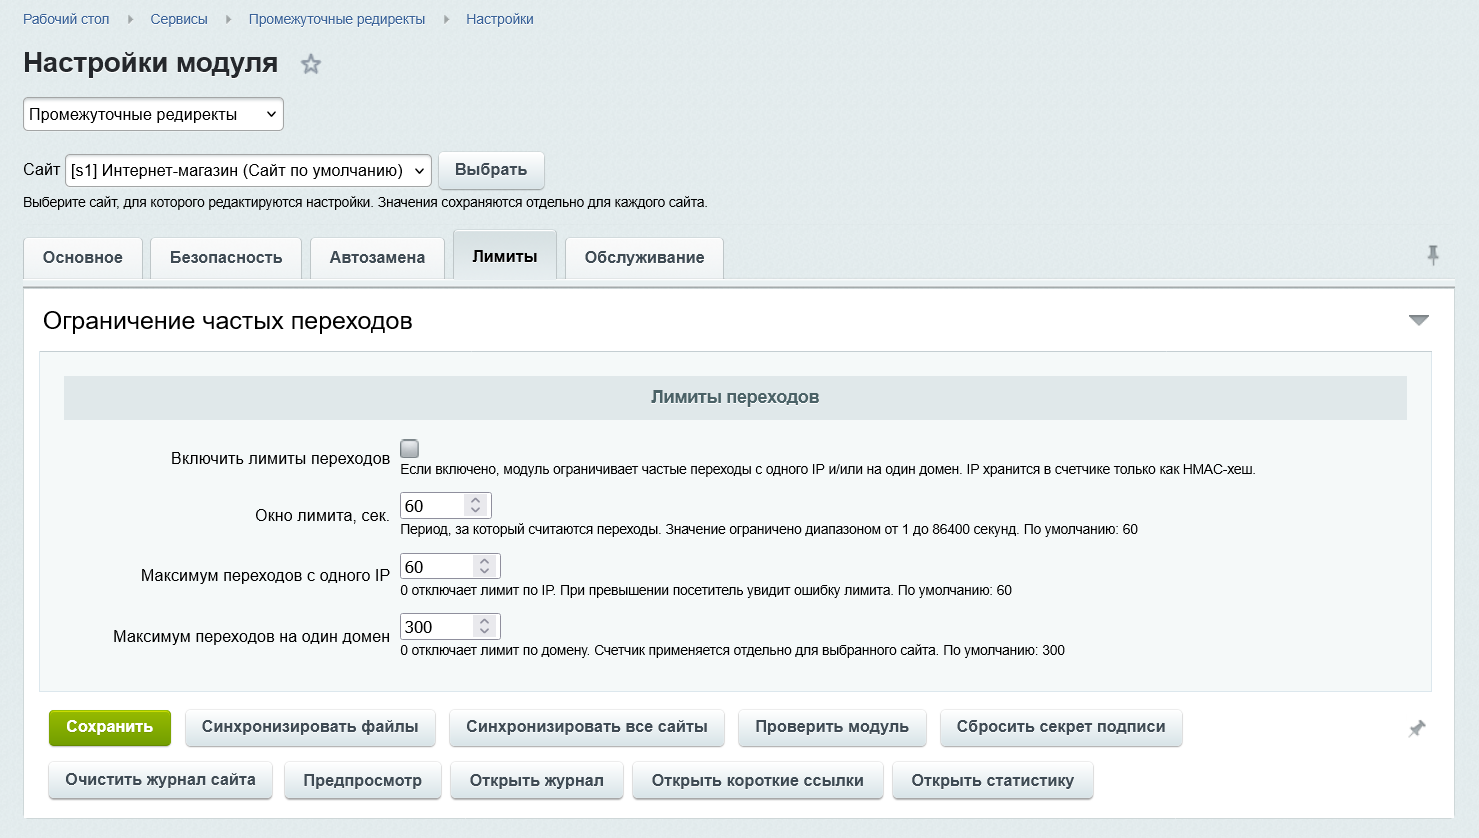
Task: Adjust the Окно лимита spinner arrows
Action: click(476, 506)
